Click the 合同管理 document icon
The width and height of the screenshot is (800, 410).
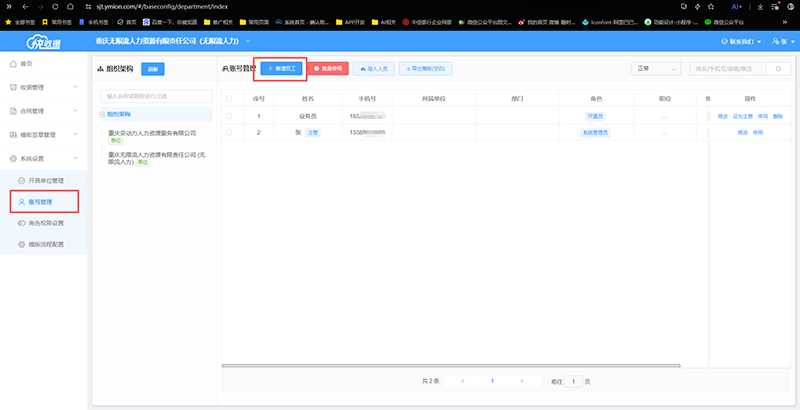click(11, 111)
